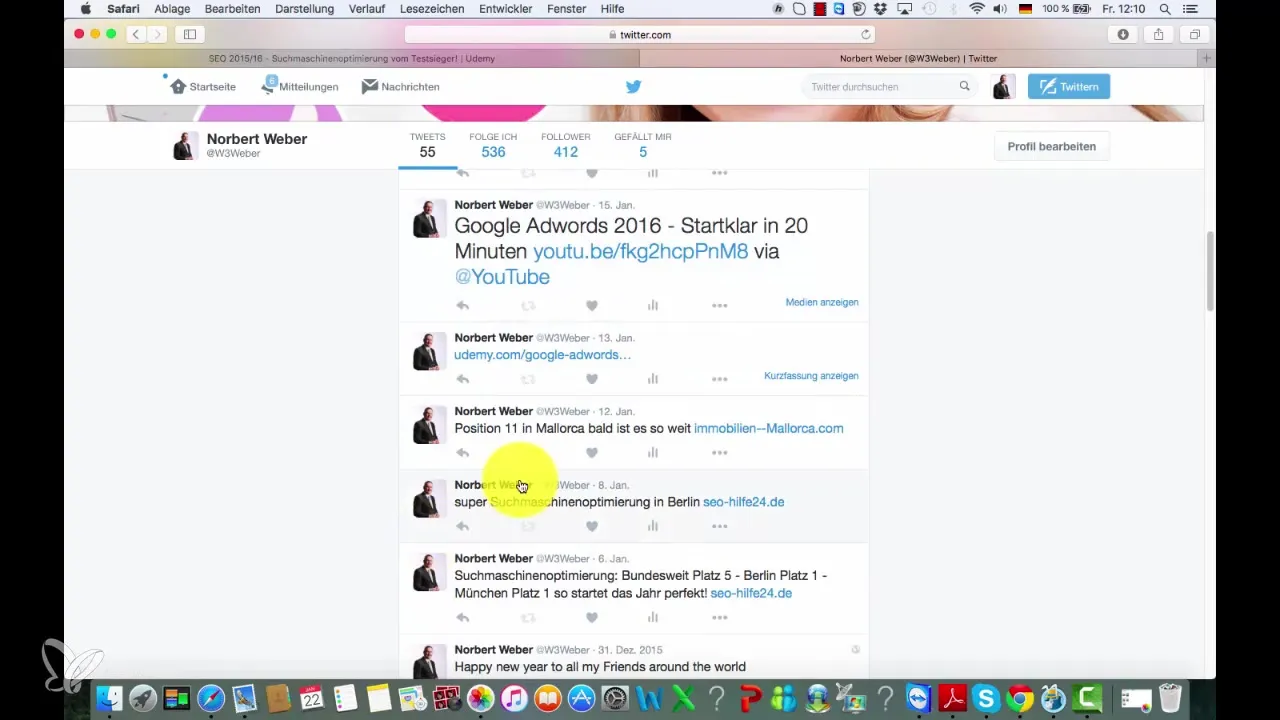The width and height of the screenshot is (1280, 720).
Task: Show Safari downloads
Action: 1123,34
